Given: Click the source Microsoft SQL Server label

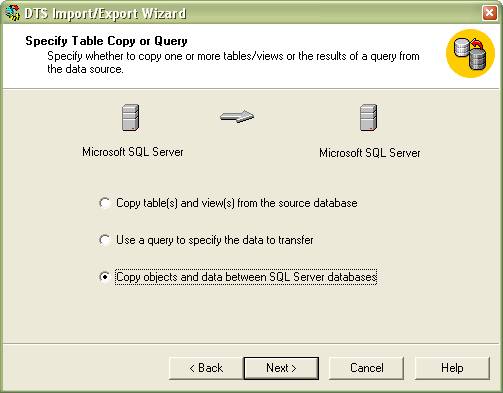Looking at the screenshot, I should (133, 152).
